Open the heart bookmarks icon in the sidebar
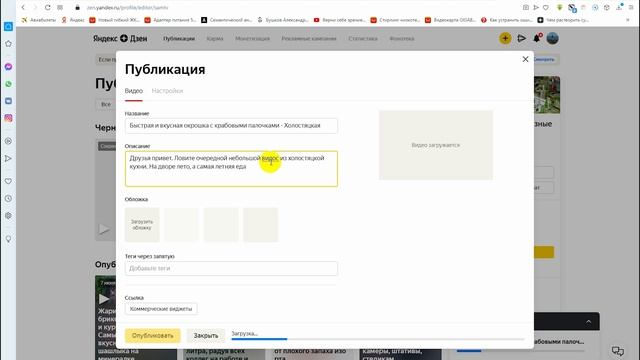The height and width of the screenshot is (360, 640). click(x=8, y=181)
